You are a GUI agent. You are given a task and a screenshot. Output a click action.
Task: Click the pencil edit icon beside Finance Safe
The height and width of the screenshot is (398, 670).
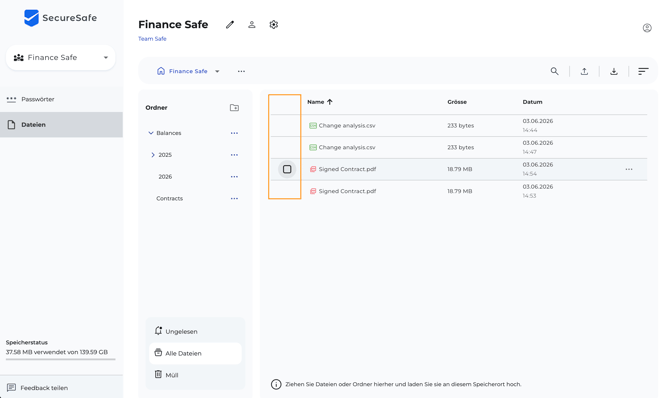[x=230, y=25]
